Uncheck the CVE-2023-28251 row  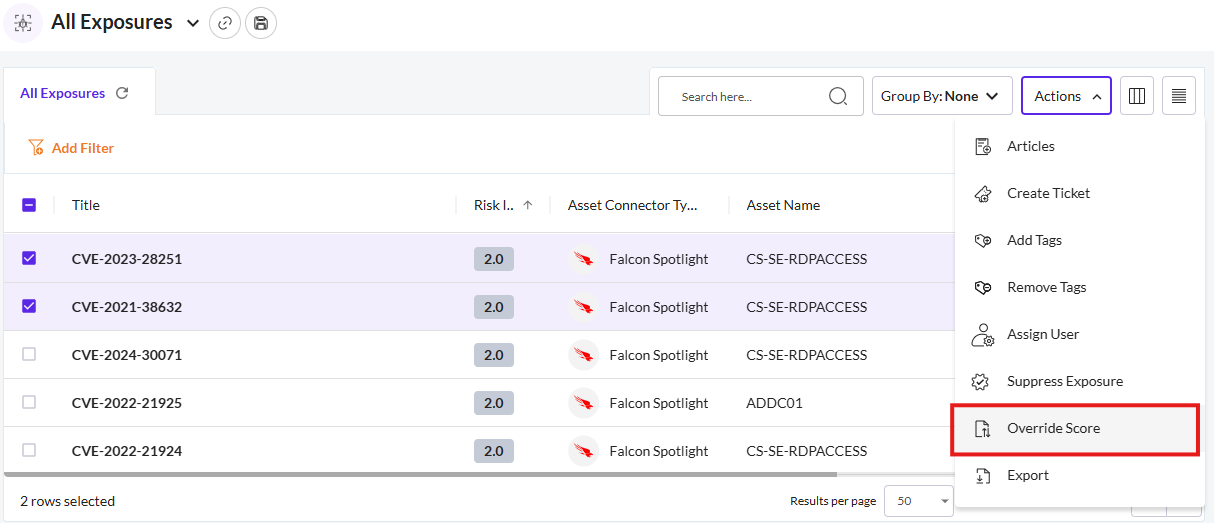[x=29, y=258]
